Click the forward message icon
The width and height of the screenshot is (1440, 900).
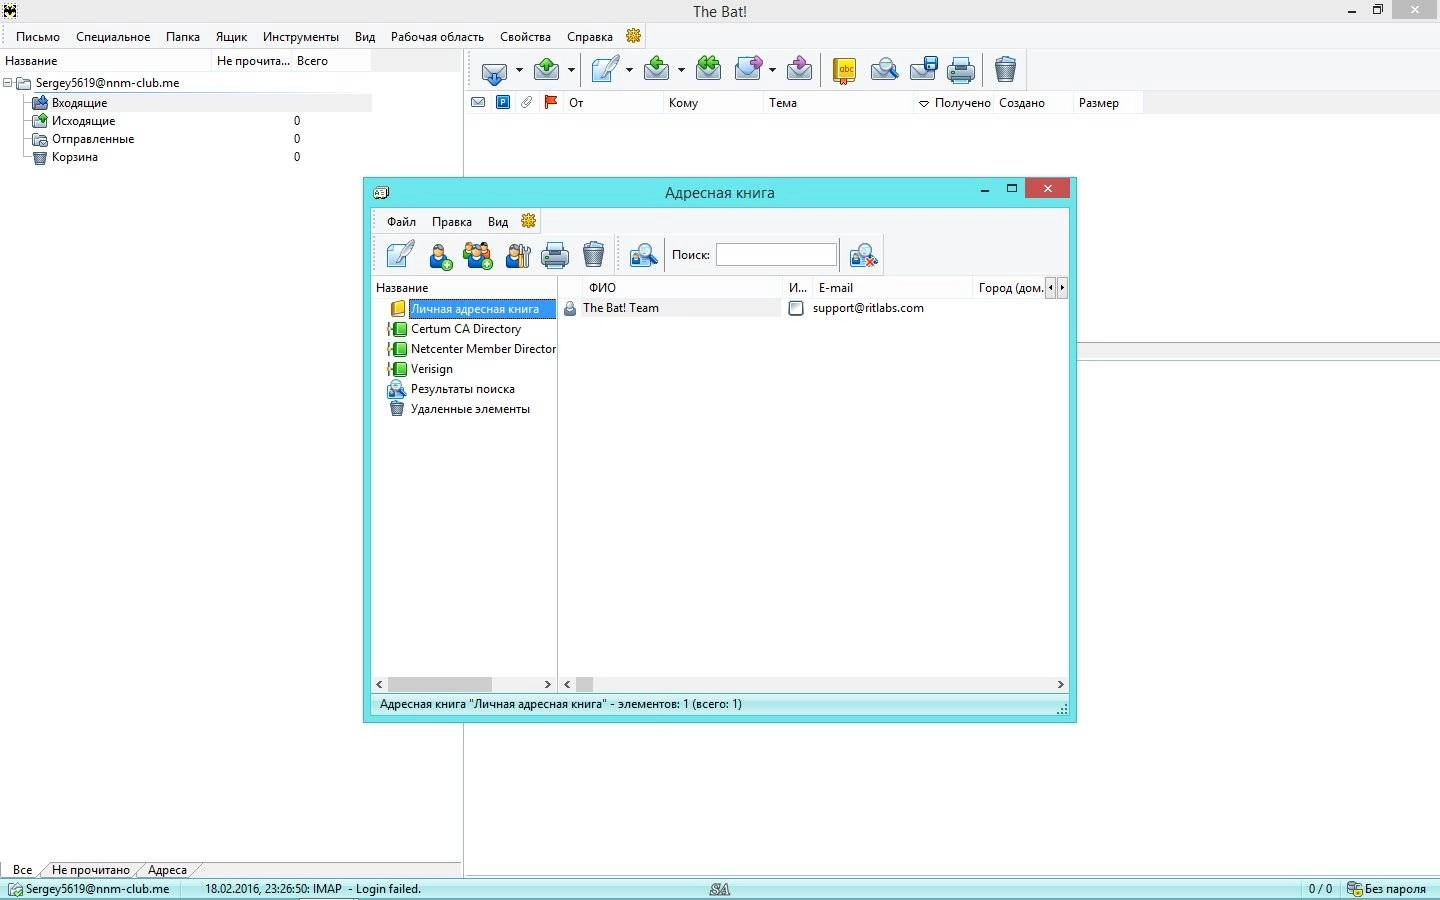click(x=749, y=70)
